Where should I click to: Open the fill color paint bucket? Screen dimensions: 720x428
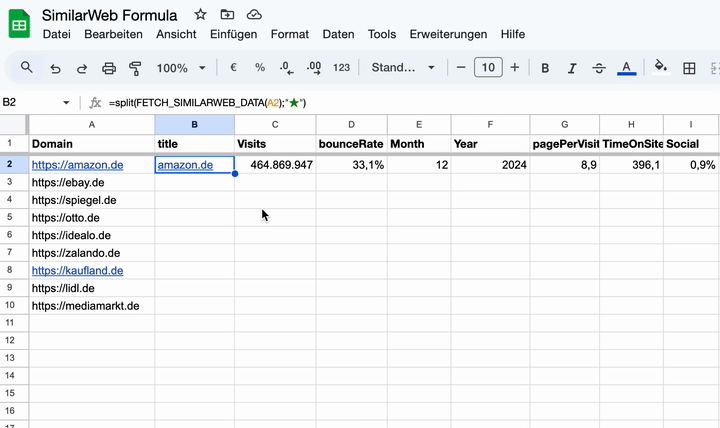(661, 67)
